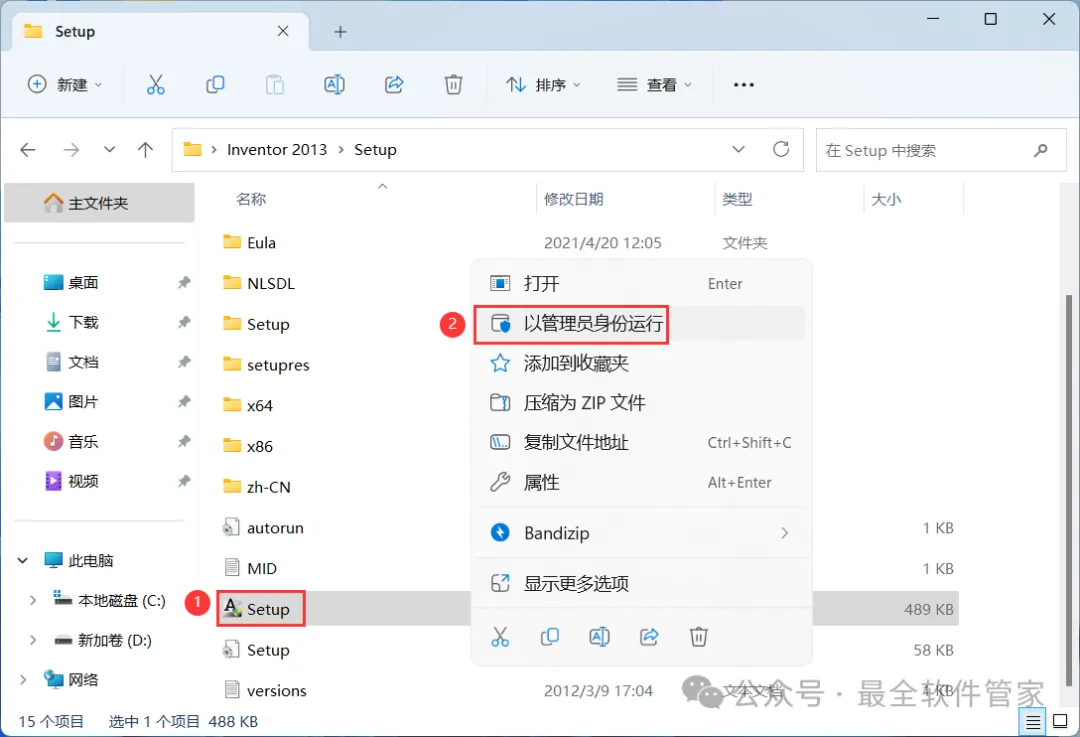
Task: Go up one folder level
Action: 145,149
